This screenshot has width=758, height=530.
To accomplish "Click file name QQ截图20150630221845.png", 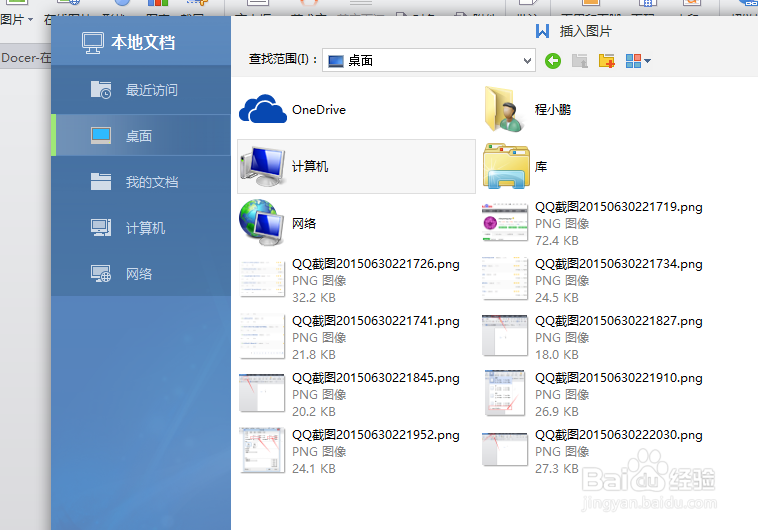I will pos(376,378).
